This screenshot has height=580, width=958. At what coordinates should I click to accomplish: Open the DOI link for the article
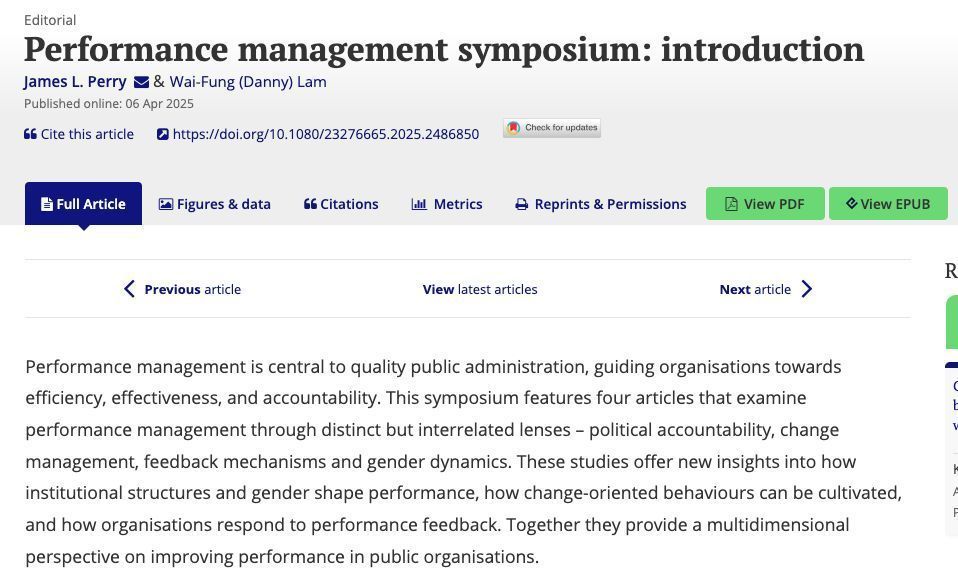pyautogui.click(x=327, y=133)
